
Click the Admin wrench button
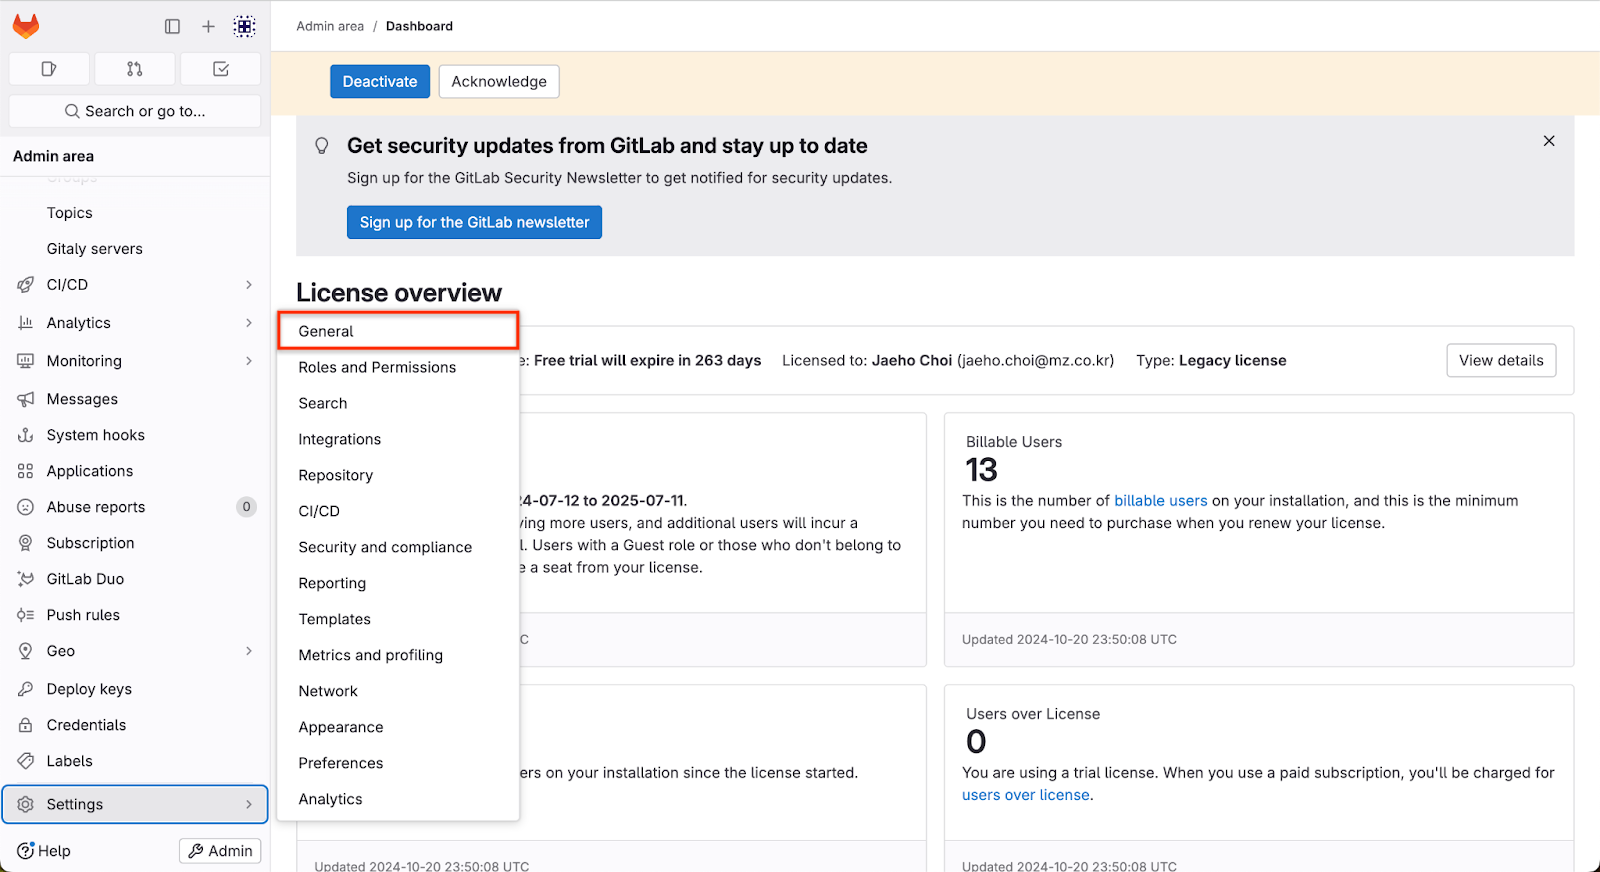220,851
